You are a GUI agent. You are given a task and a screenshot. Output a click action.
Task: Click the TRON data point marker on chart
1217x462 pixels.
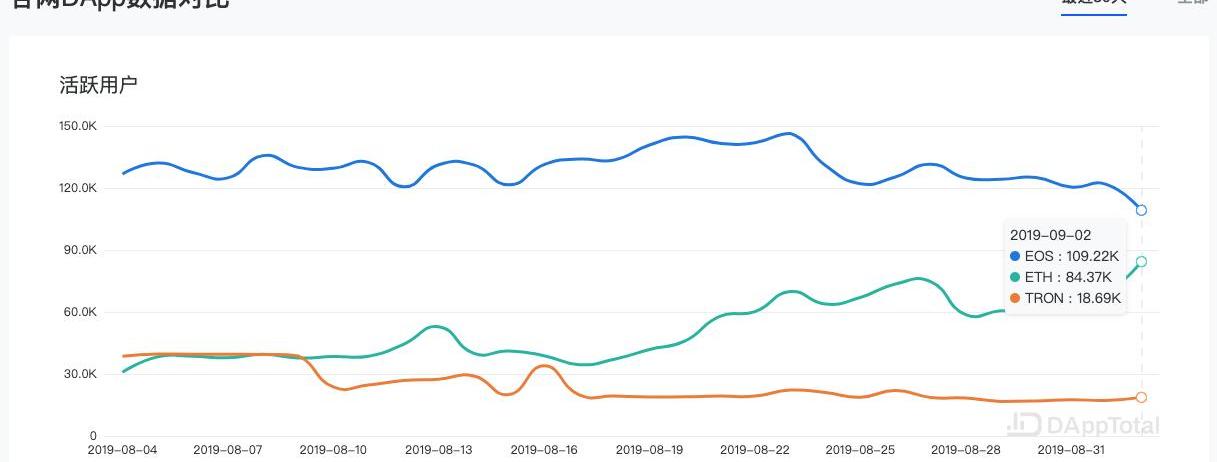coord(1141,397)
